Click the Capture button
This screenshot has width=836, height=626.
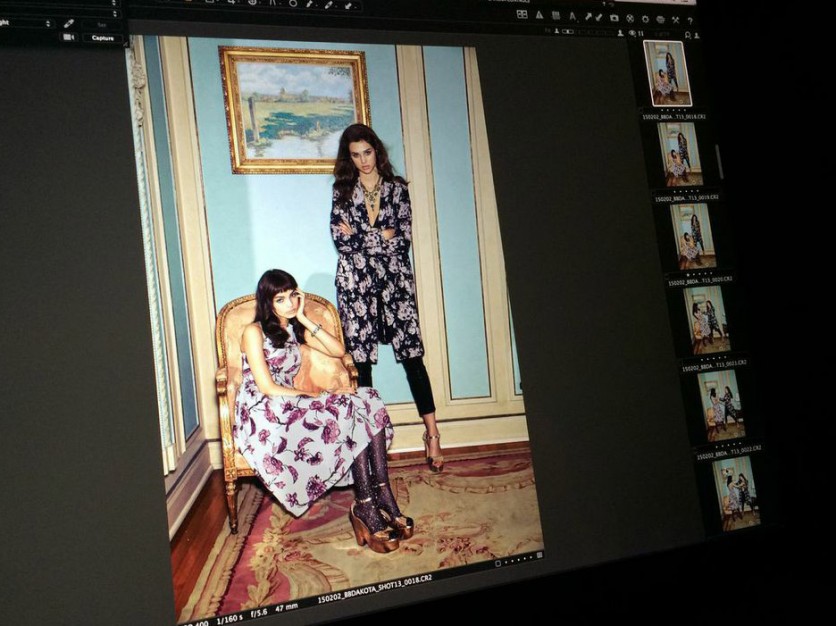102,37
